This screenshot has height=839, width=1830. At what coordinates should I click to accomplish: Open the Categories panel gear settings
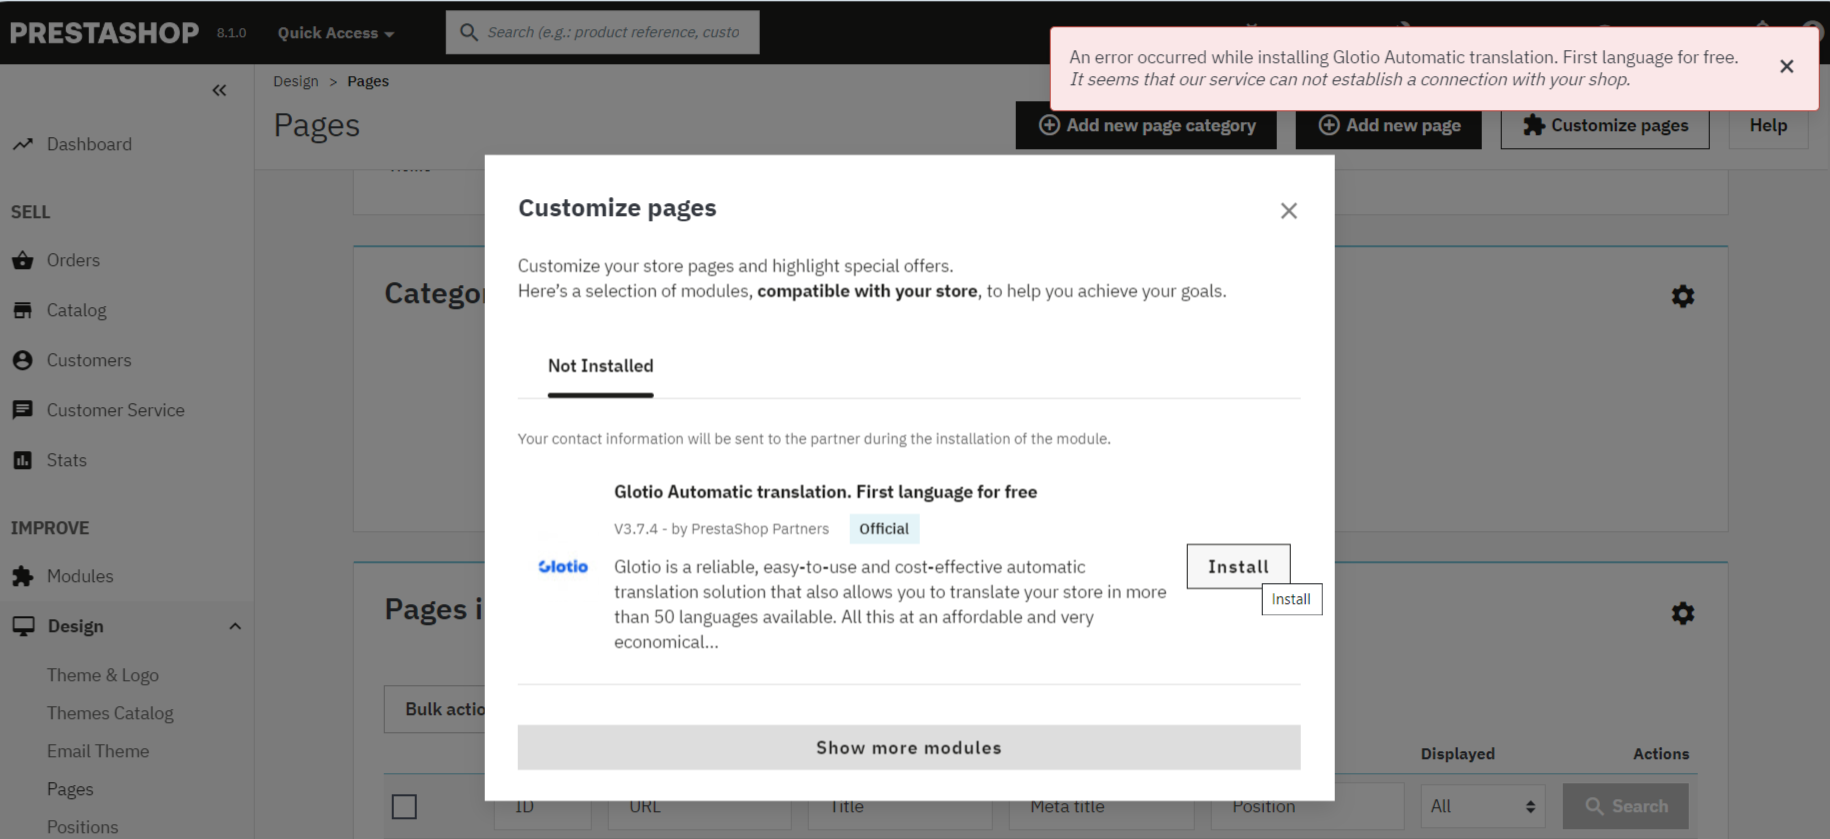1683,296
